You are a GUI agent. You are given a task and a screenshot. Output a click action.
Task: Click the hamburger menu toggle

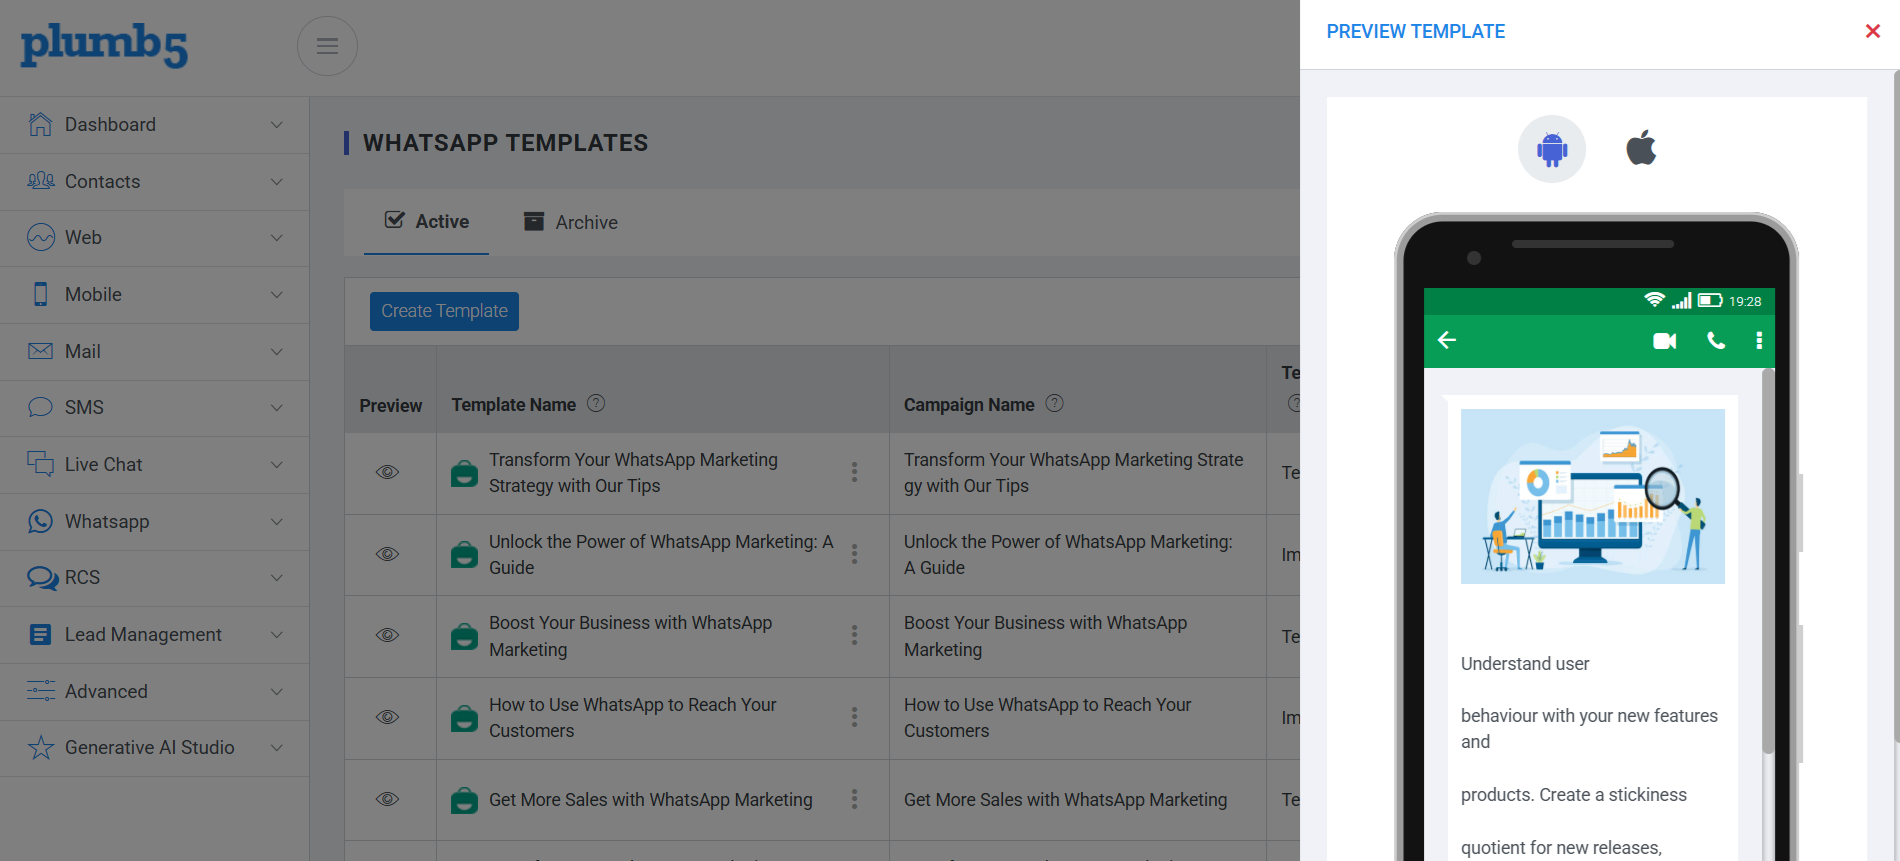click(327, 46)
